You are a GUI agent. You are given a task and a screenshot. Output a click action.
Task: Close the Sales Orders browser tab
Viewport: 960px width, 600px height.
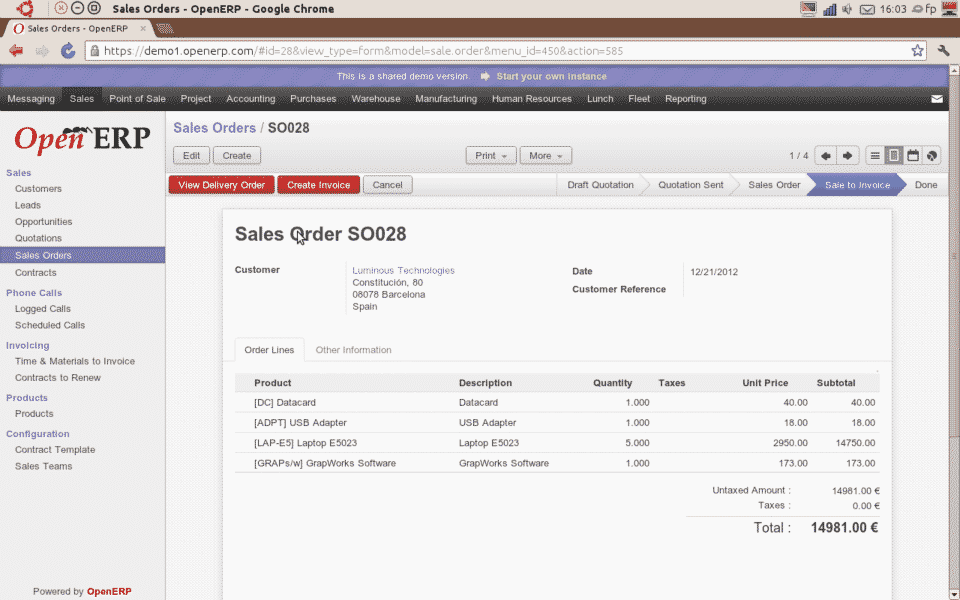143,28
